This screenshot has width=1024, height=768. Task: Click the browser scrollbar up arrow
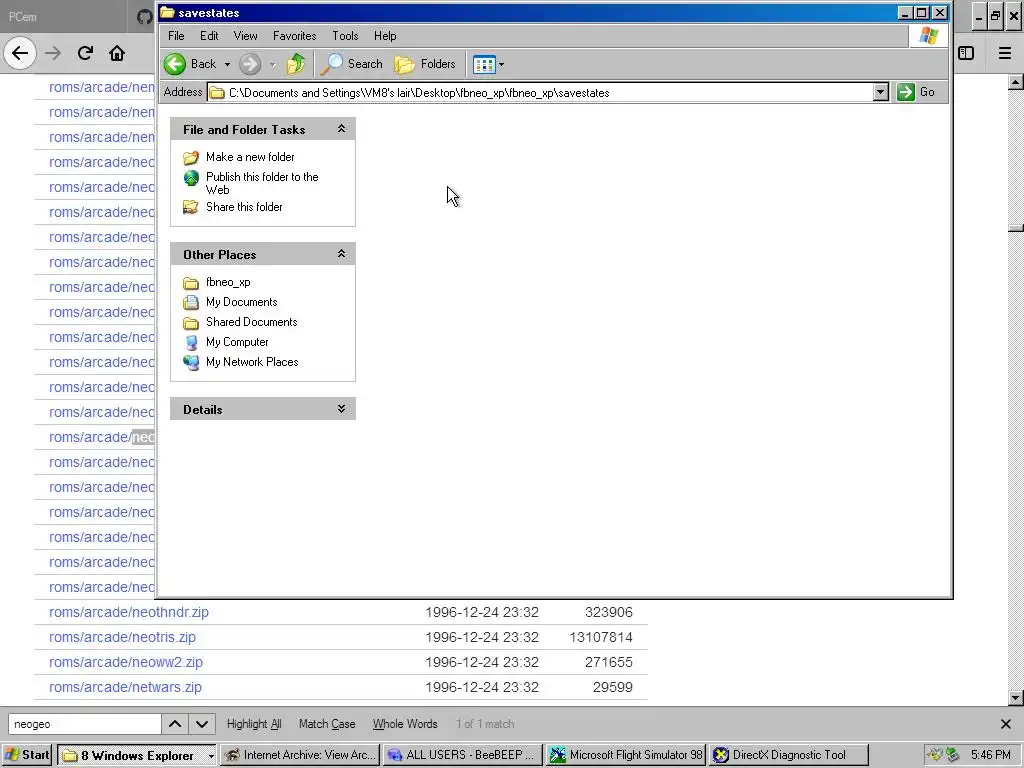pos(1016,82)
